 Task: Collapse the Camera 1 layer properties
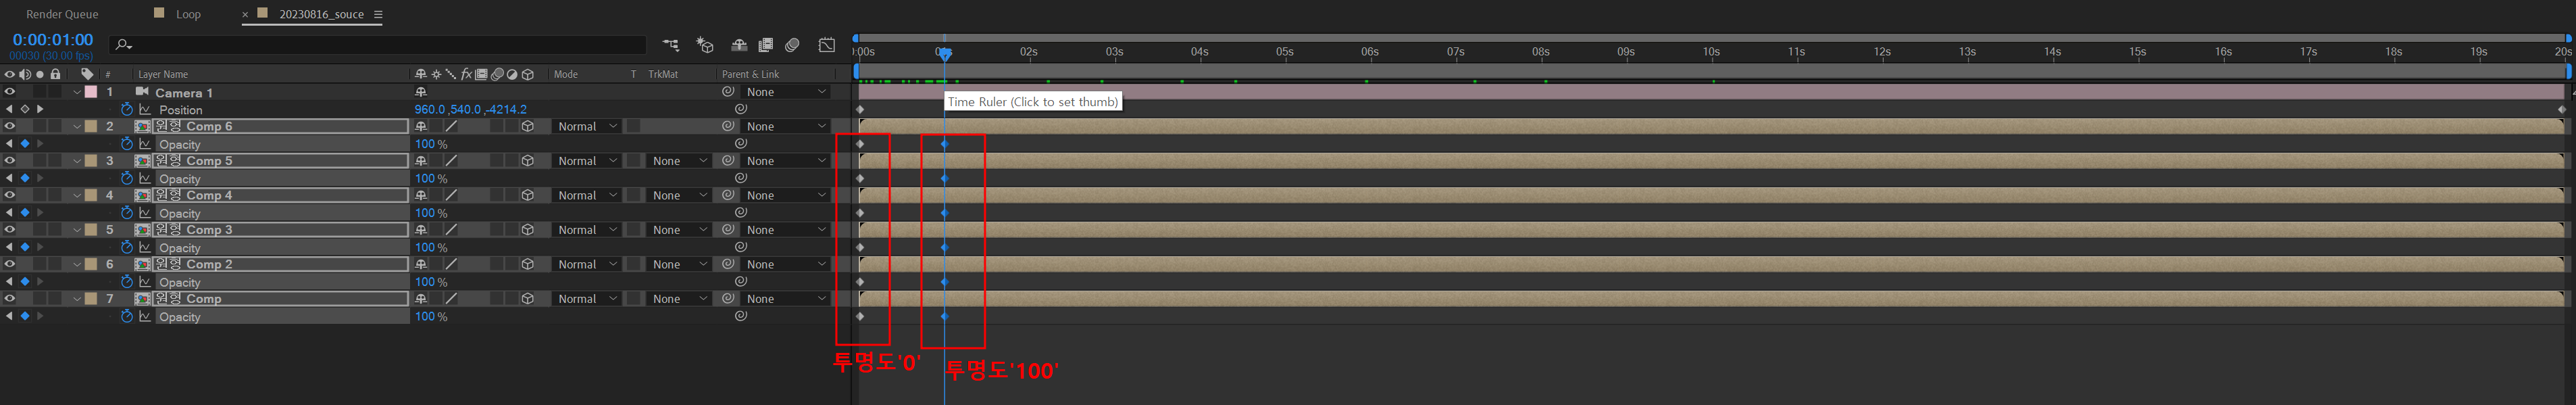tap(77, 92)
